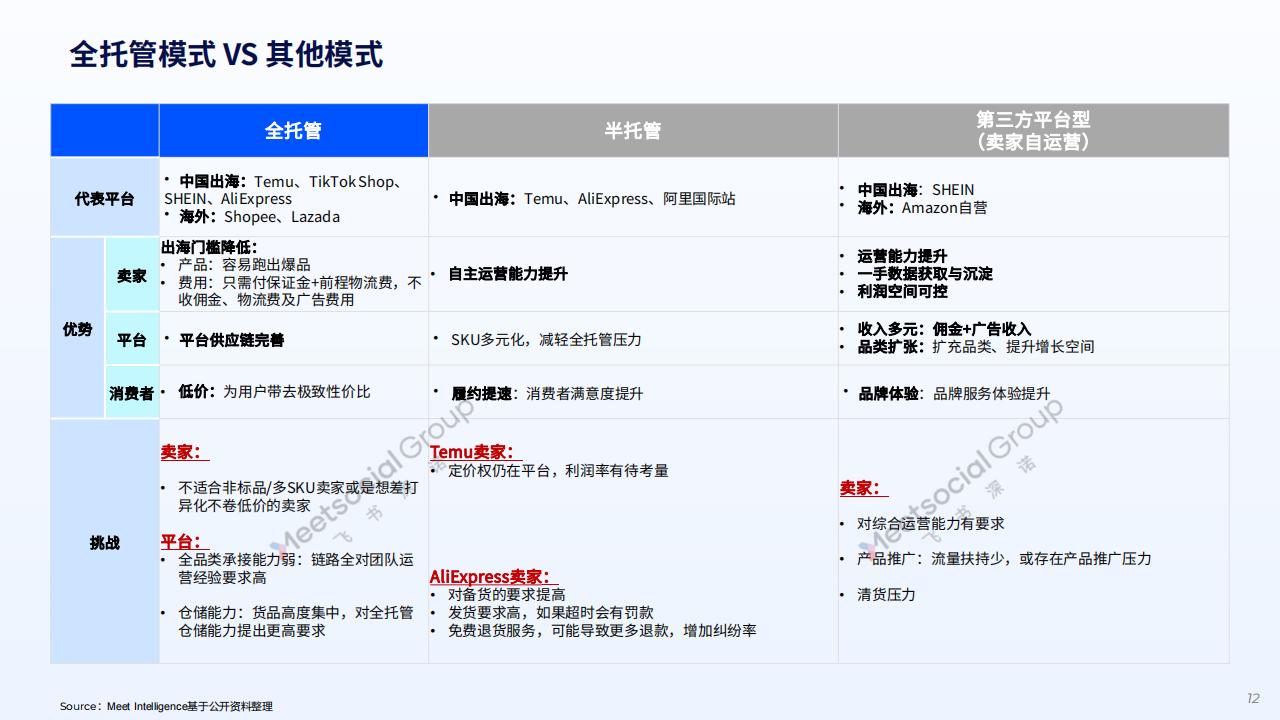This screenshot has height=720, width=1280.
Task: Click the line 中国出海：SHEIN
Action: [x=914, y=190]
